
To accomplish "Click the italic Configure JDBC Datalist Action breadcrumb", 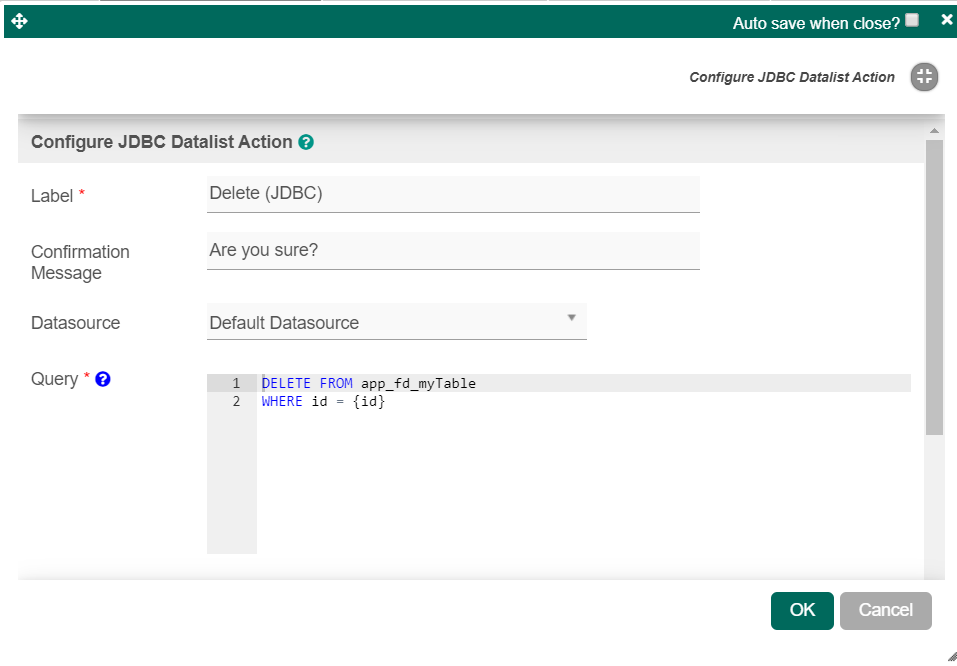I will pyautogui.click(x=792, y=77).
